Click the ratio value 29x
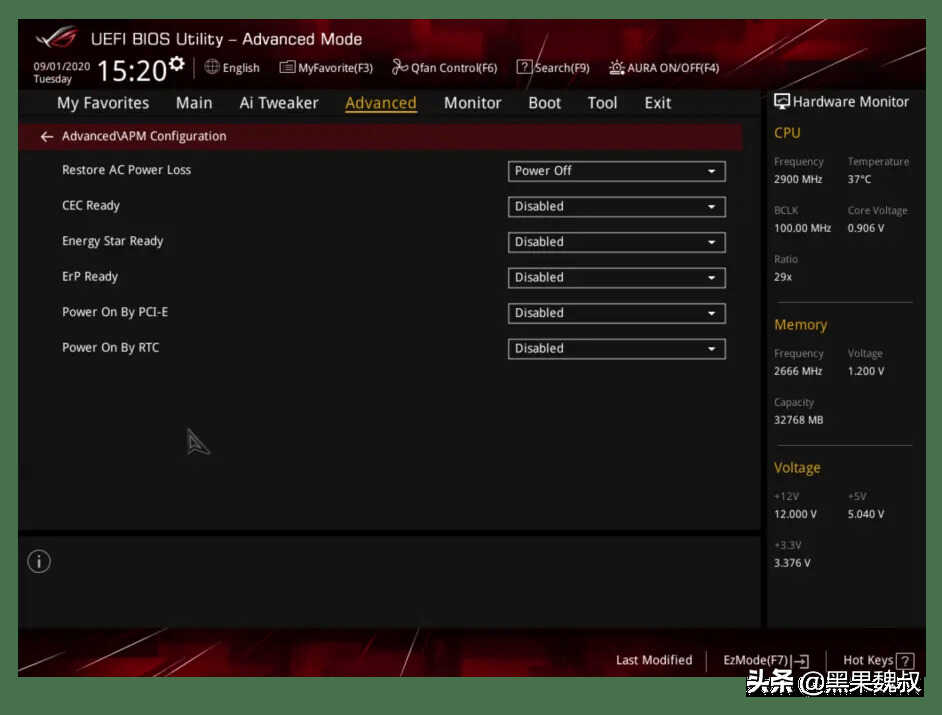This screenshot has height=715, width=942. (x=783, y=277)
